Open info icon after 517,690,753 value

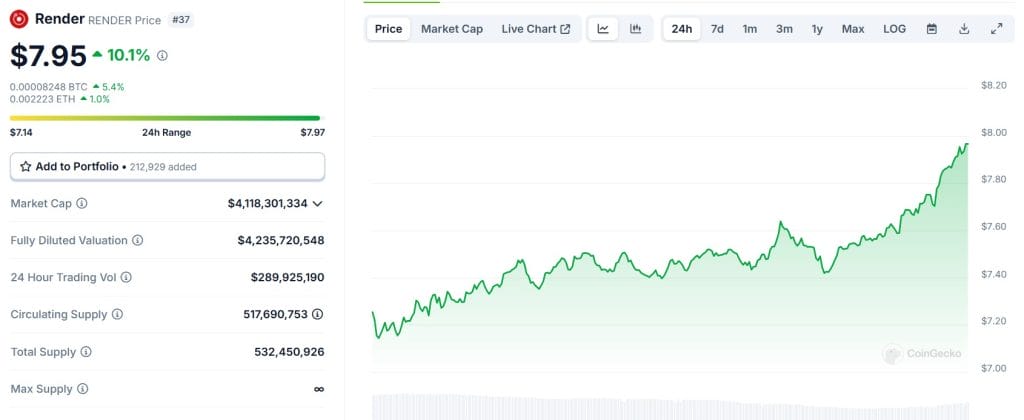pos(317,314)
